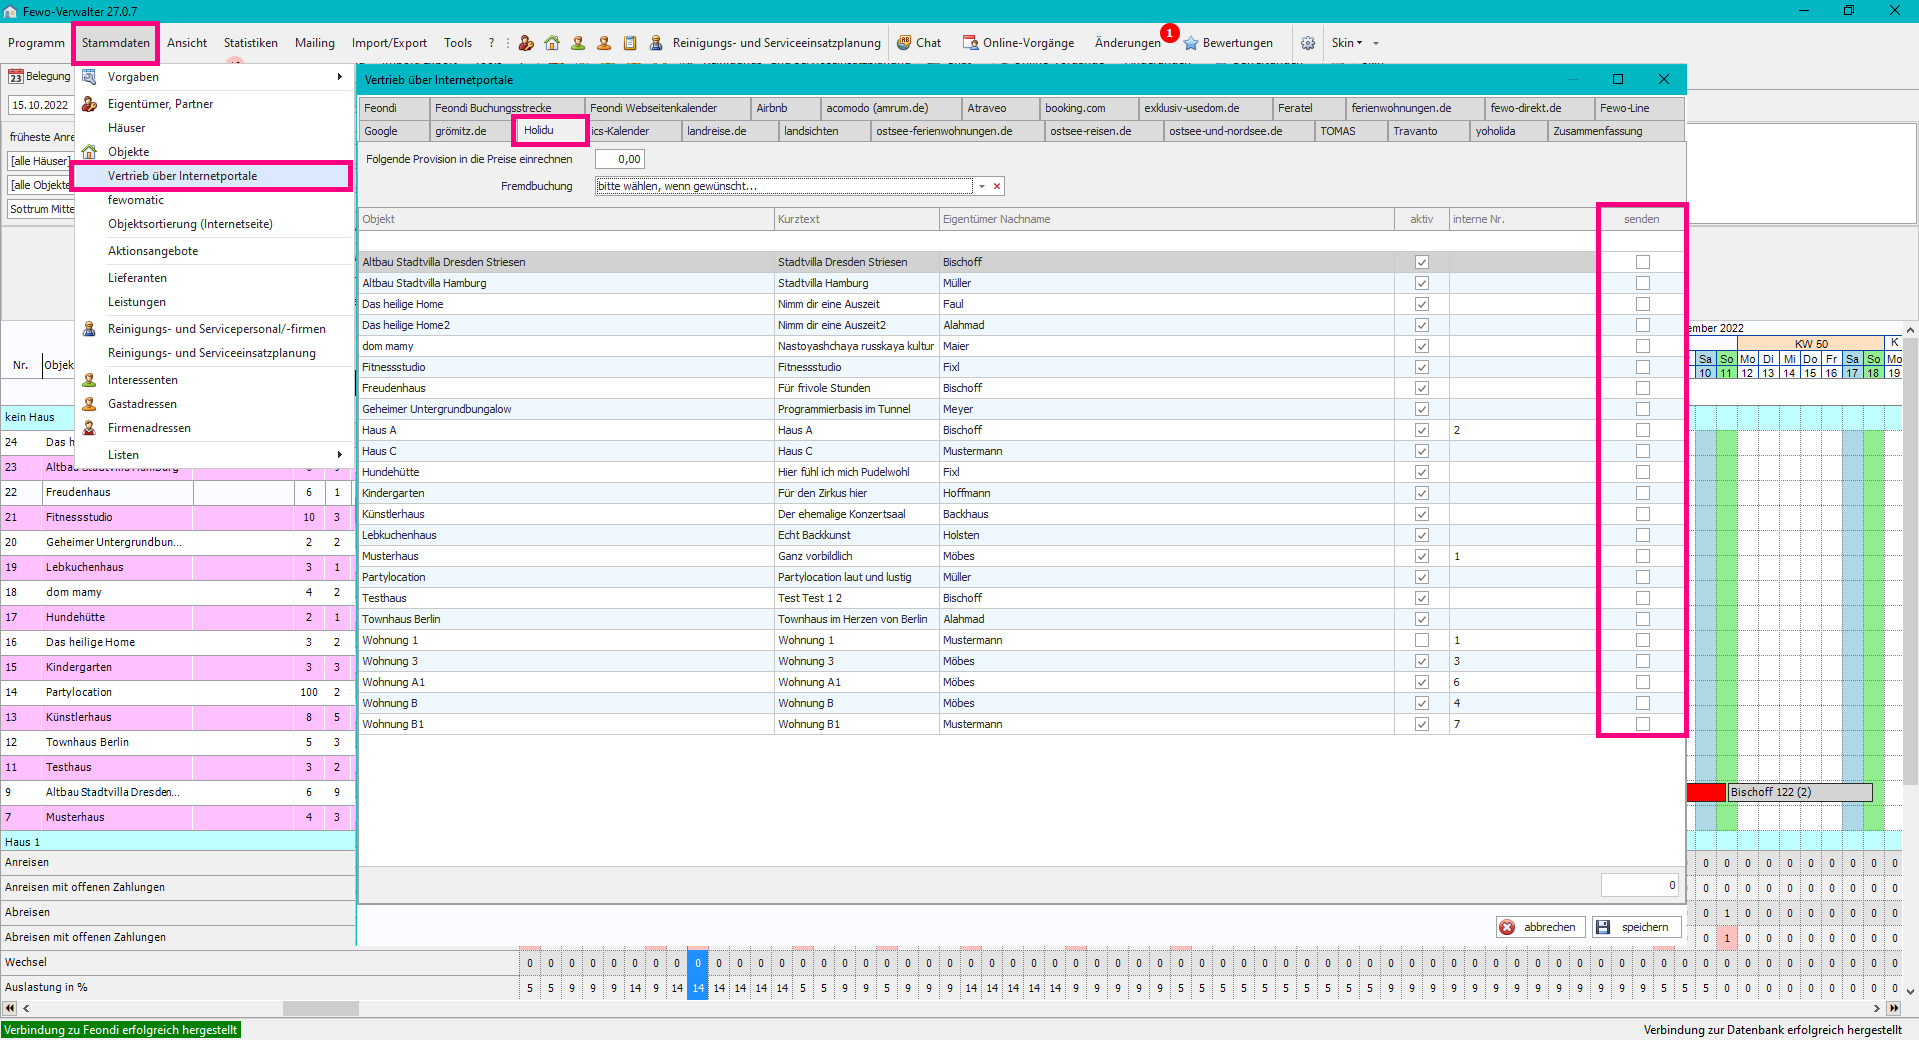Click the speichern button
The image size is (1919, 1040).
[x=1635, y=927]
